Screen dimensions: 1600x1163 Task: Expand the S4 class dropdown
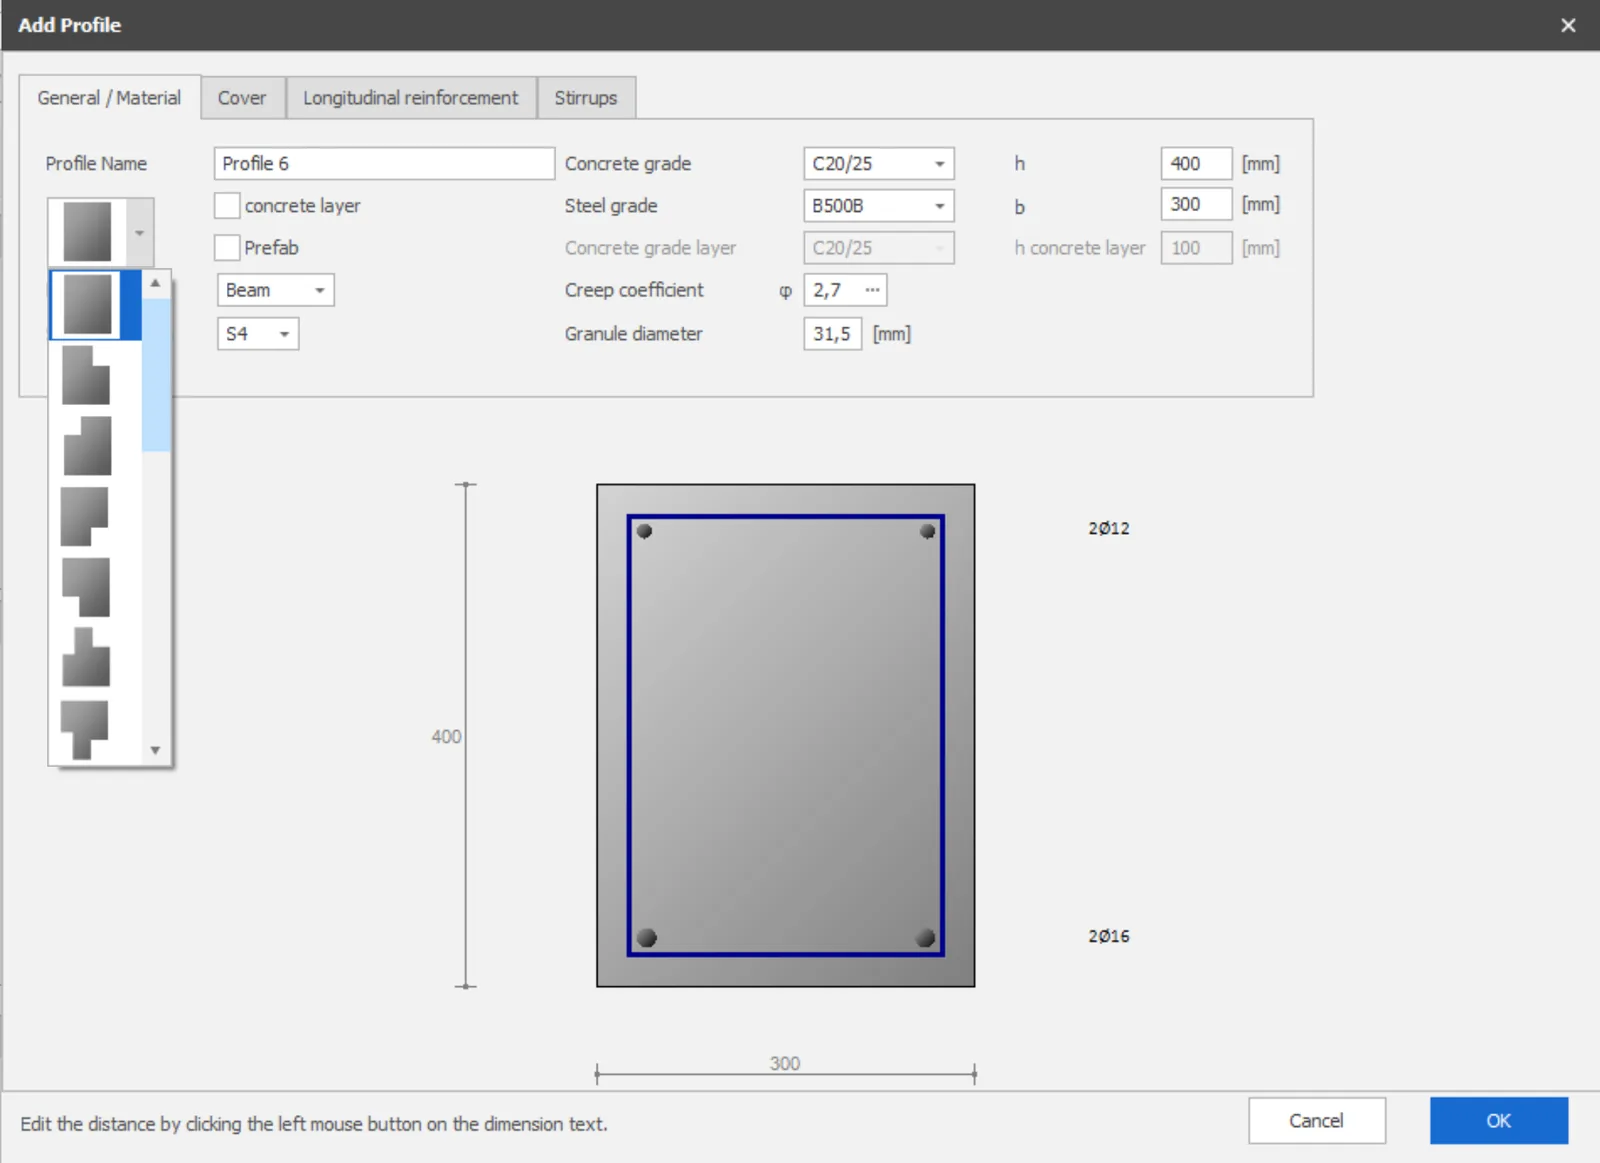pos(258,334)
